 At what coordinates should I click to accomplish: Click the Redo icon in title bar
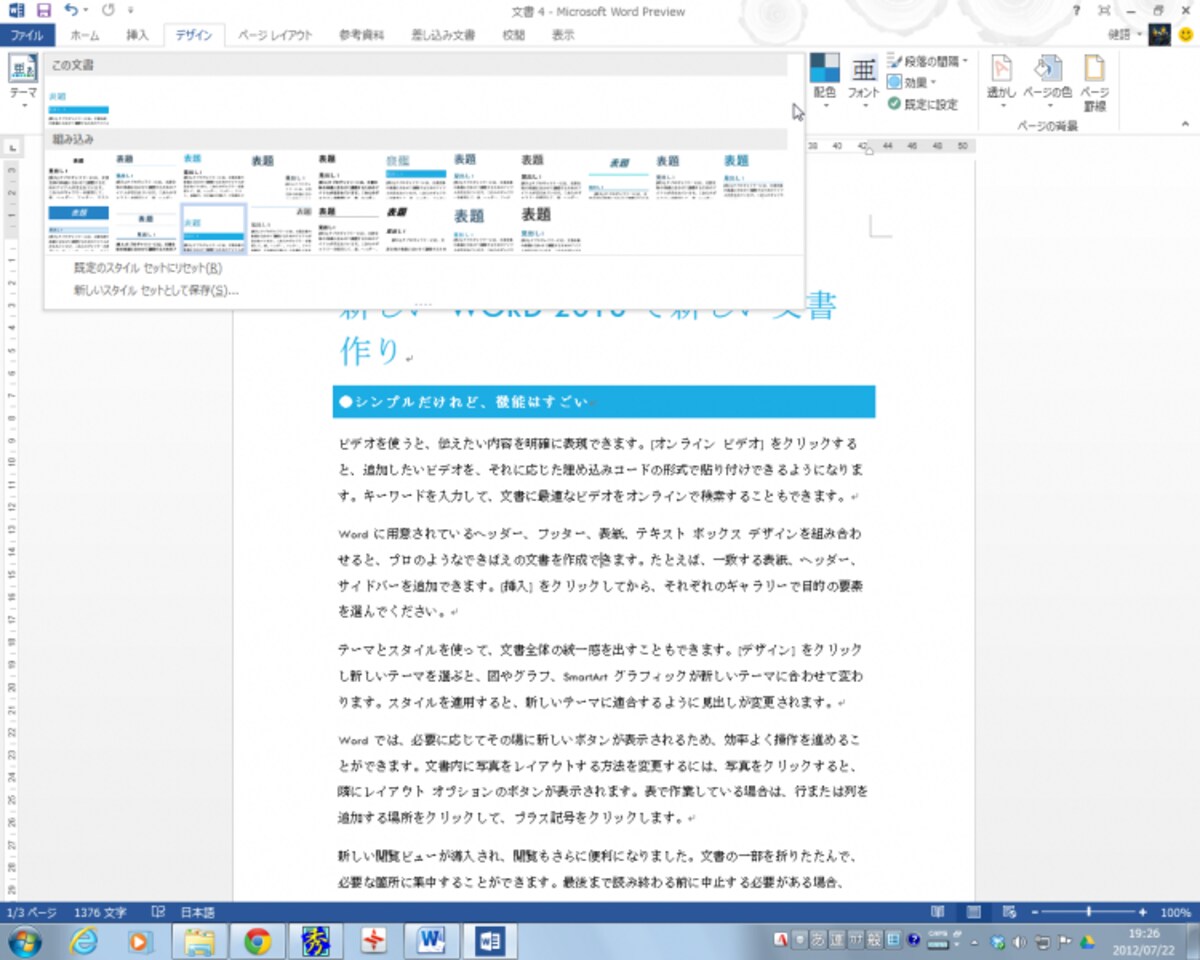(107, 11)
